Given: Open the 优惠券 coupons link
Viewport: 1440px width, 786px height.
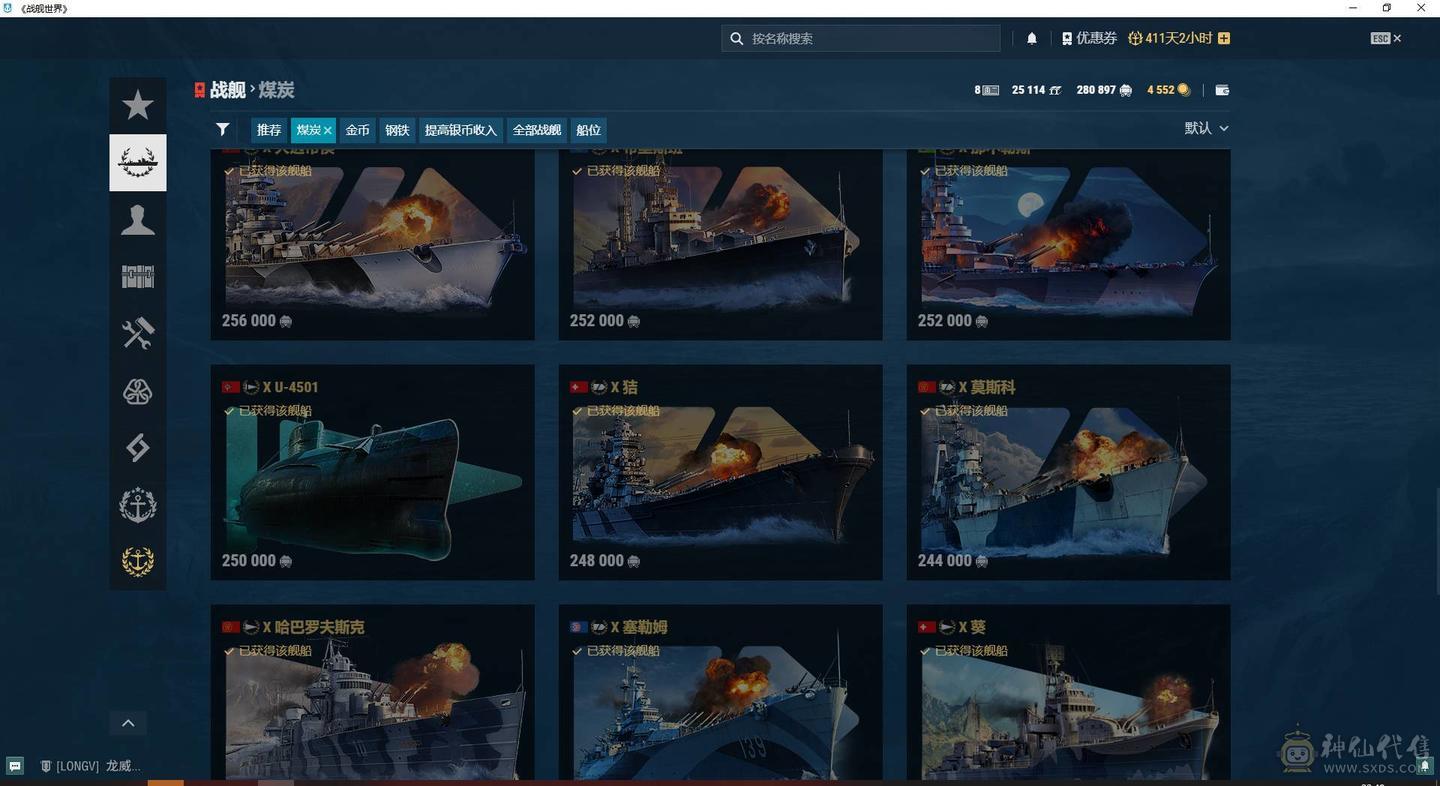Looking at the screenshot, I should pos(1089,38).
